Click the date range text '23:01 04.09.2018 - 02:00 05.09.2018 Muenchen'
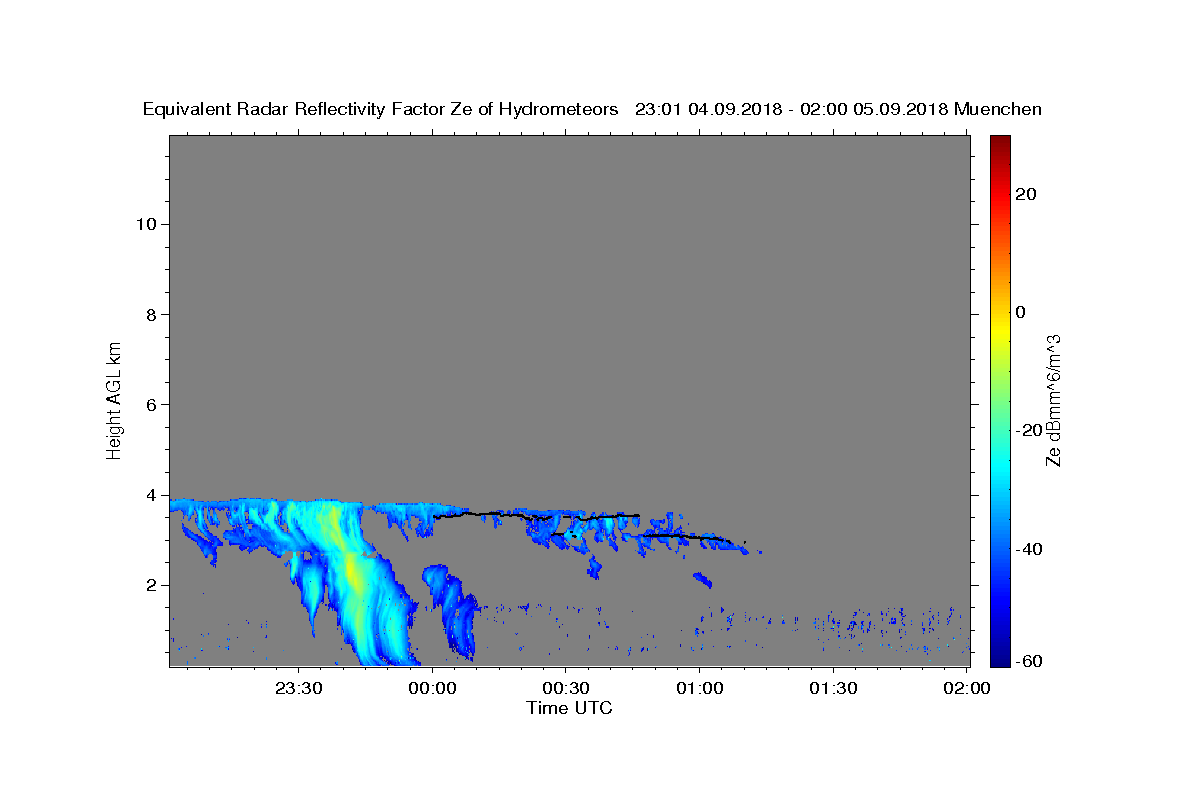The image size is (1200, 800). click(839, 110)
